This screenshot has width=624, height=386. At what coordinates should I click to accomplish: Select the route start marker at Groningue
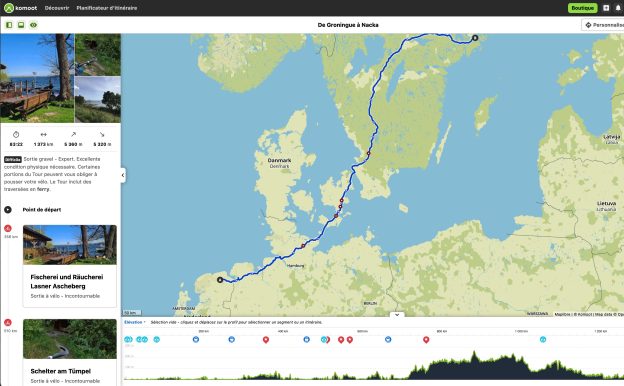tap(220, 280)
